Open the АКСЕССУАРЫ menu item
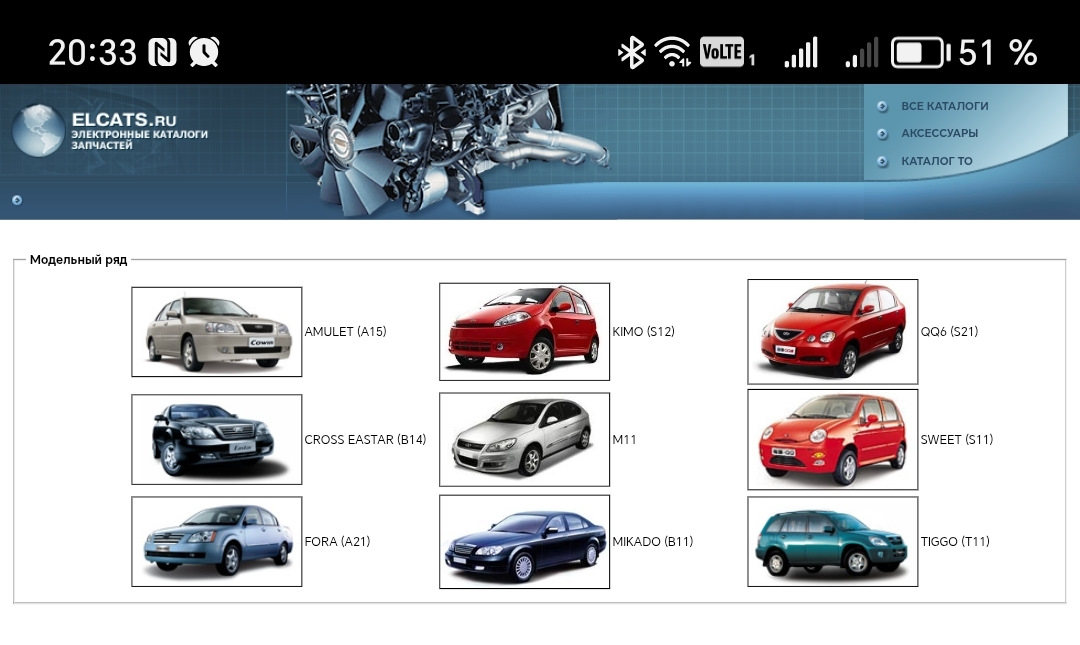The image size is (1080, 645). (939, 133)
